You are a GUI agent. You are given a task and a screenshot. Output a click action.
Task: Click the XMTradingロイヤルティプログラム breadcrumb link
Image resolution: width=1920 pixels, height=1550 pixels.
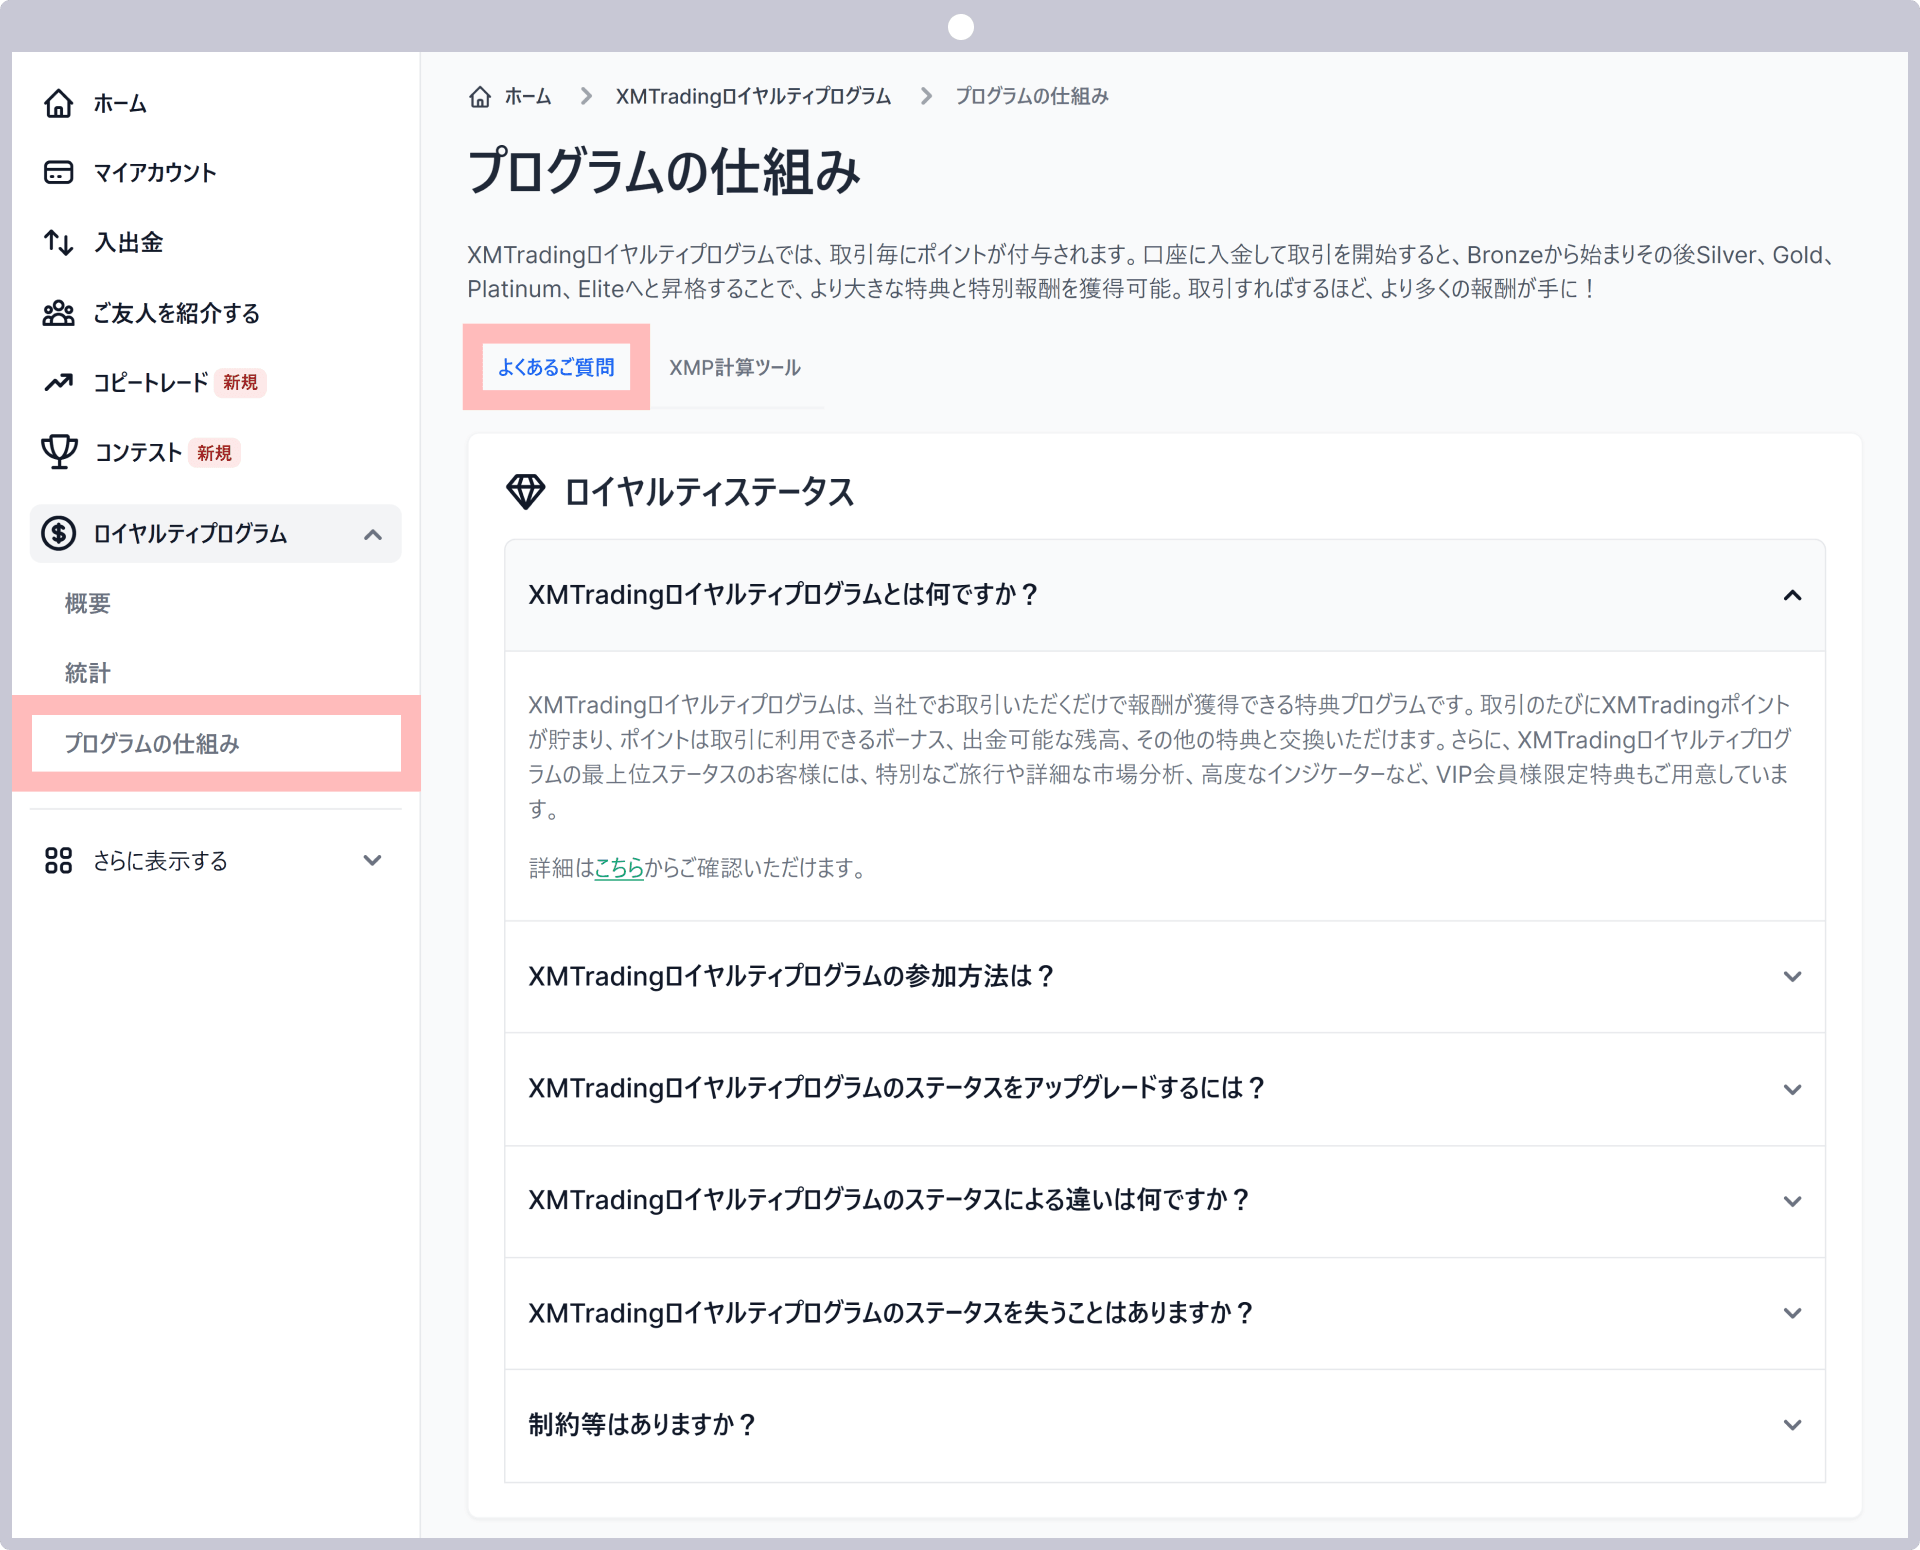753,96
